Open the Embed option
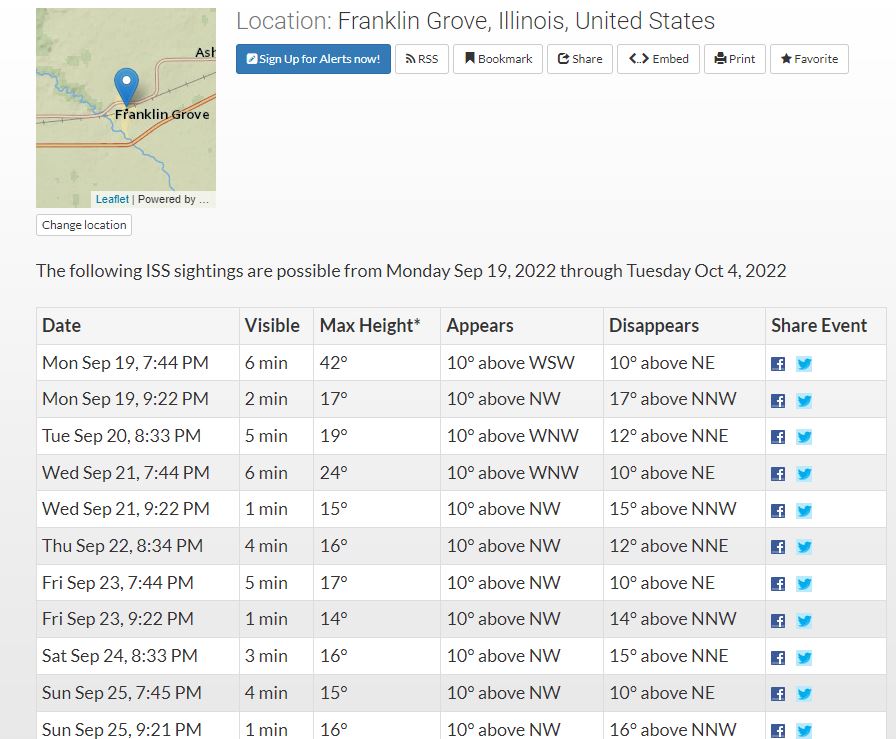Viewport: 896px width, 739px height. [659, 59]
